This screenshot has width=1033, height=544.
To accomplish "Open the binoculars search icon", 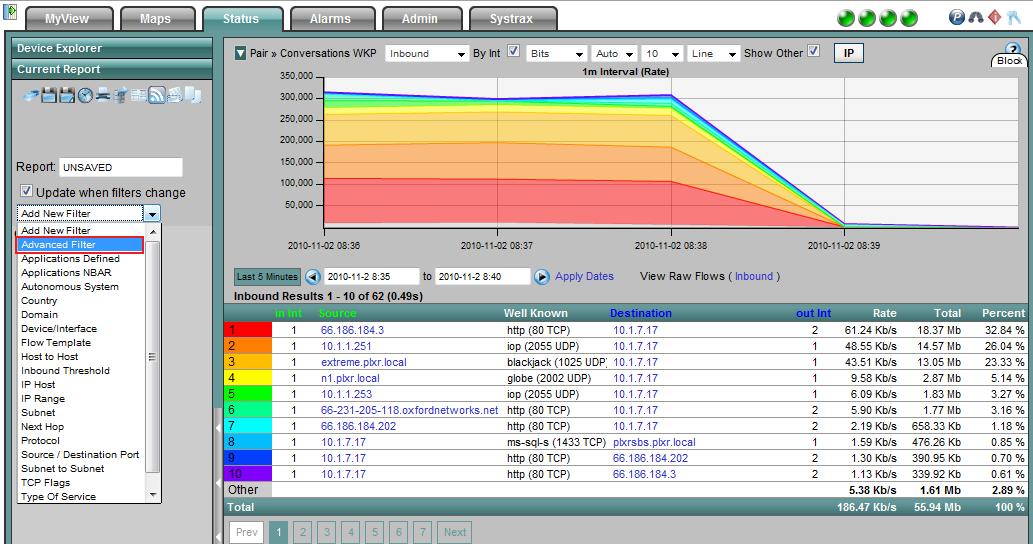I will pos(976,18).
